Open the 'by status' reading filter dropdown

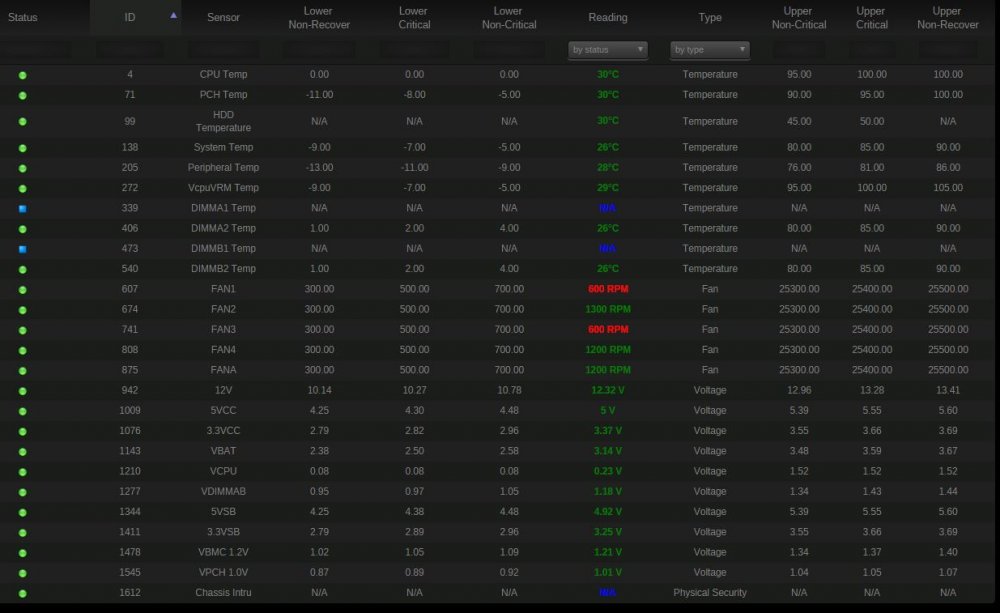coord(608,50)
